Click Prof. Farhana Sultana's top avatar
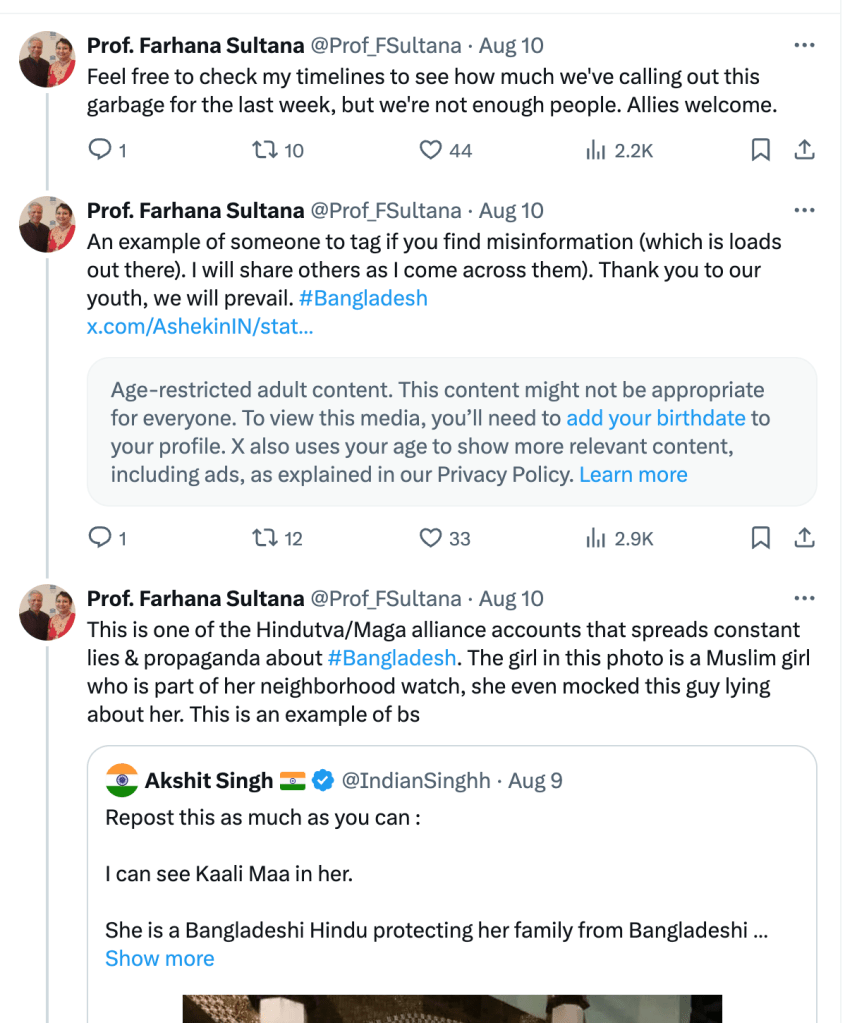Screen dimensions: 845x1023 point(48,59)
